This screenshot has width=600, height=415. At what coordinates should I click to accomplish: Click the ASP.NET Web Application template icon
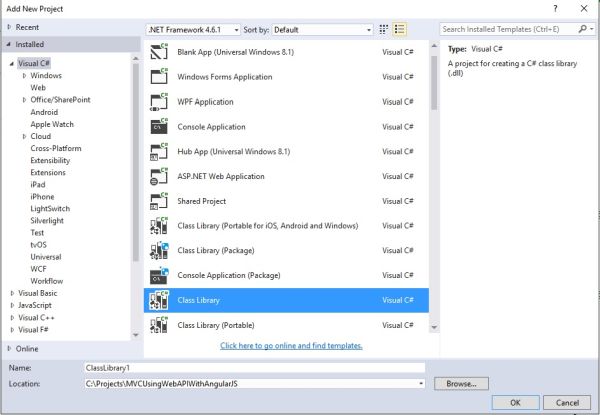159,176
